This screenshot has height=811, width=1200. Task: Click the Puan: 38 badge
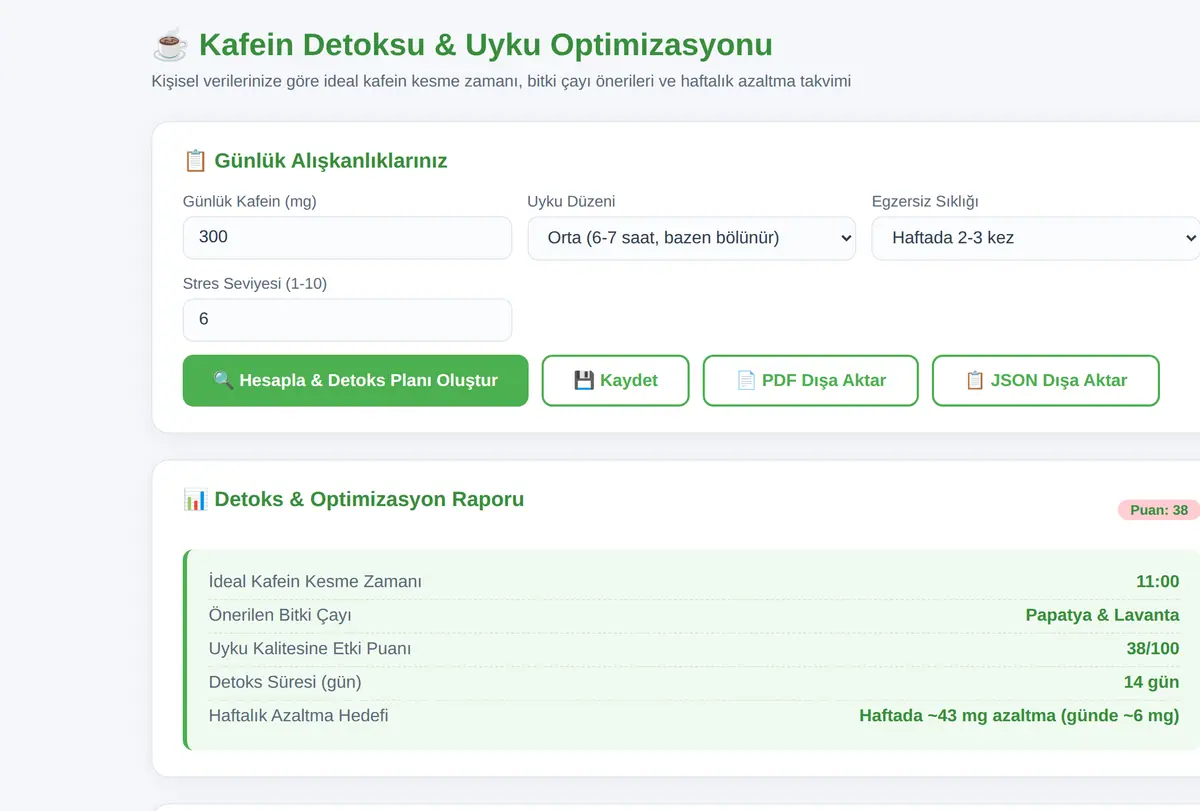point(1159,510)
